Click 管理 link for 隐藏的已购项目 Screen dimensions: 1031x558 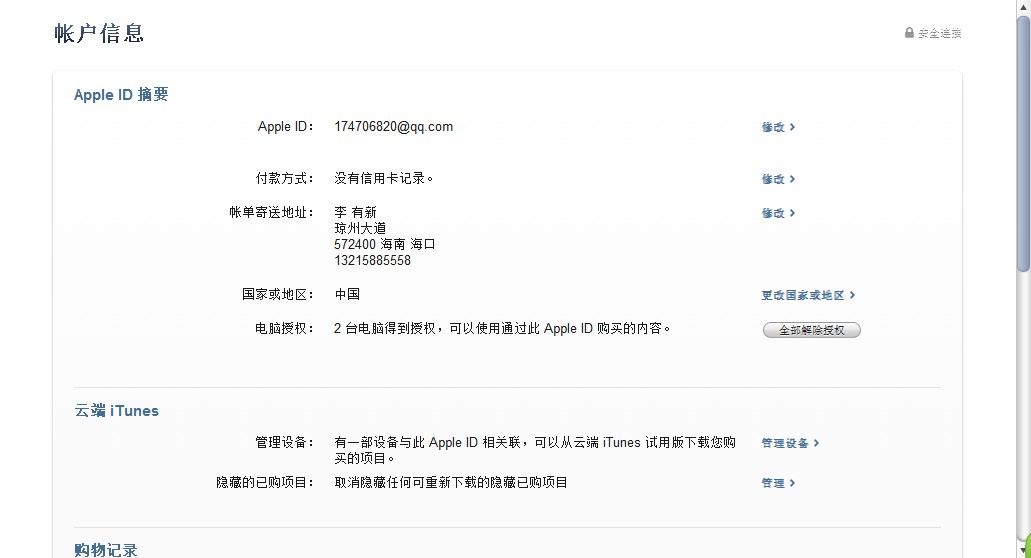pos(779,483)
